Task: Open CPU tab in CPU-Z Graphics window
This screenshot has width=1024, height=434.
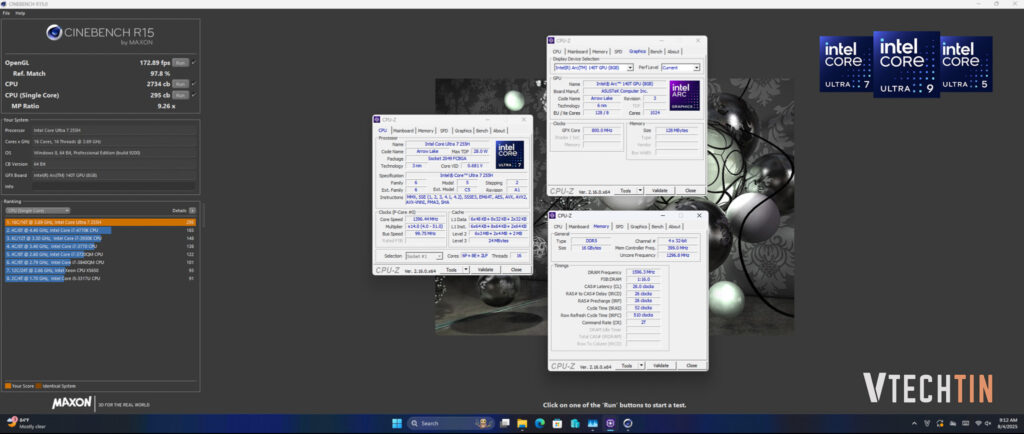Action: click(x=556, y=52)
